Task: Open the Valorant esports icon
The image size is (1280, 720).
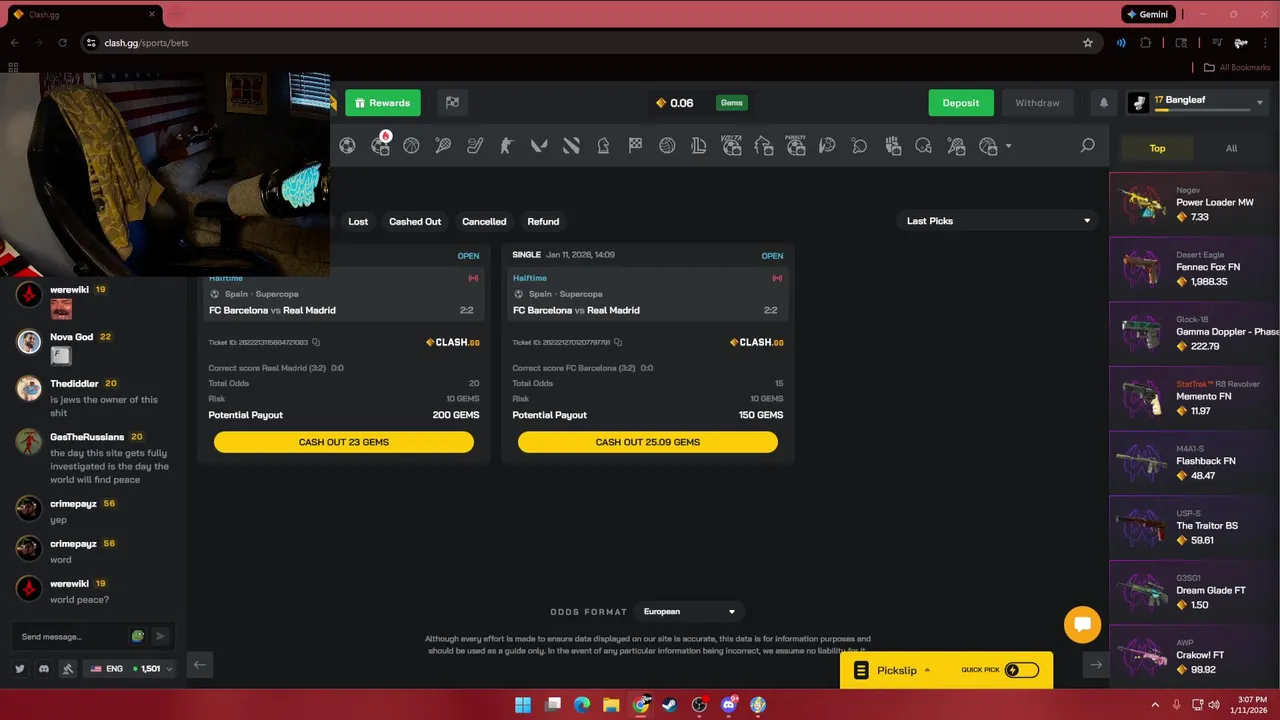Action: click(x=539, y=146)
